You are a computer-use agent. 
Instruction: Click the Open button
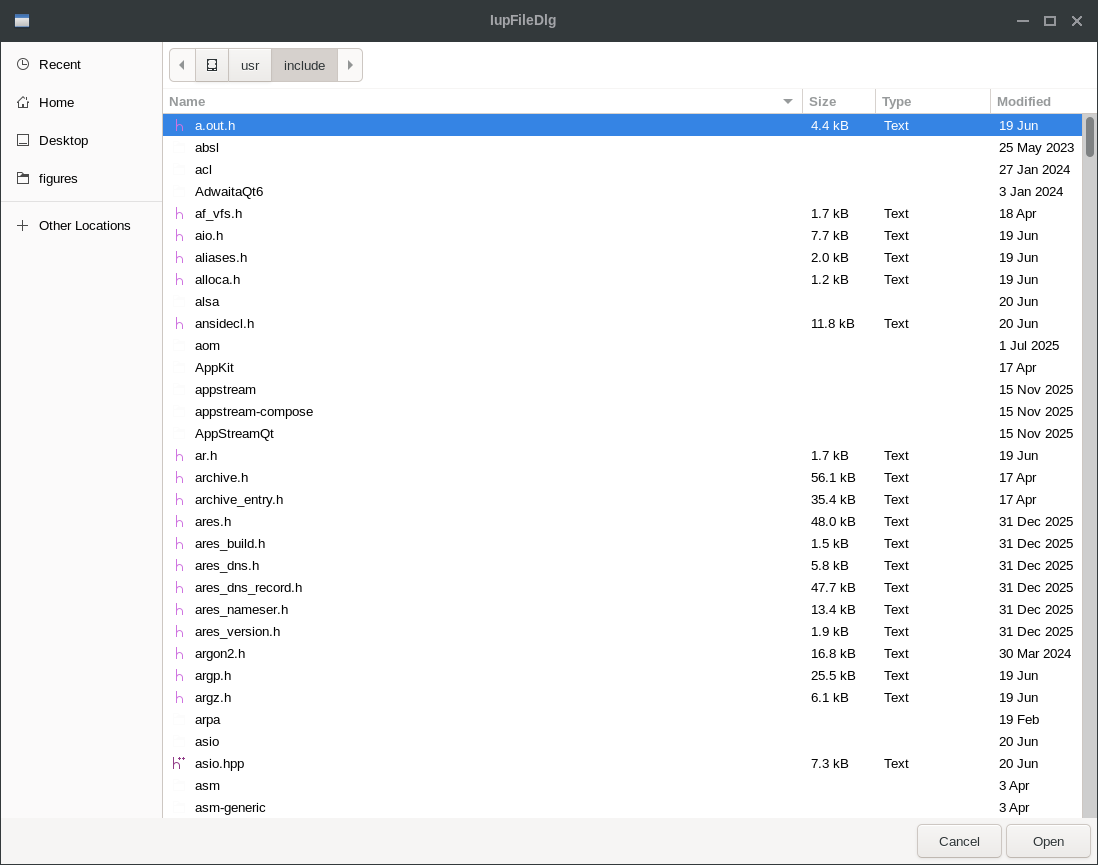pos(1048,841)
